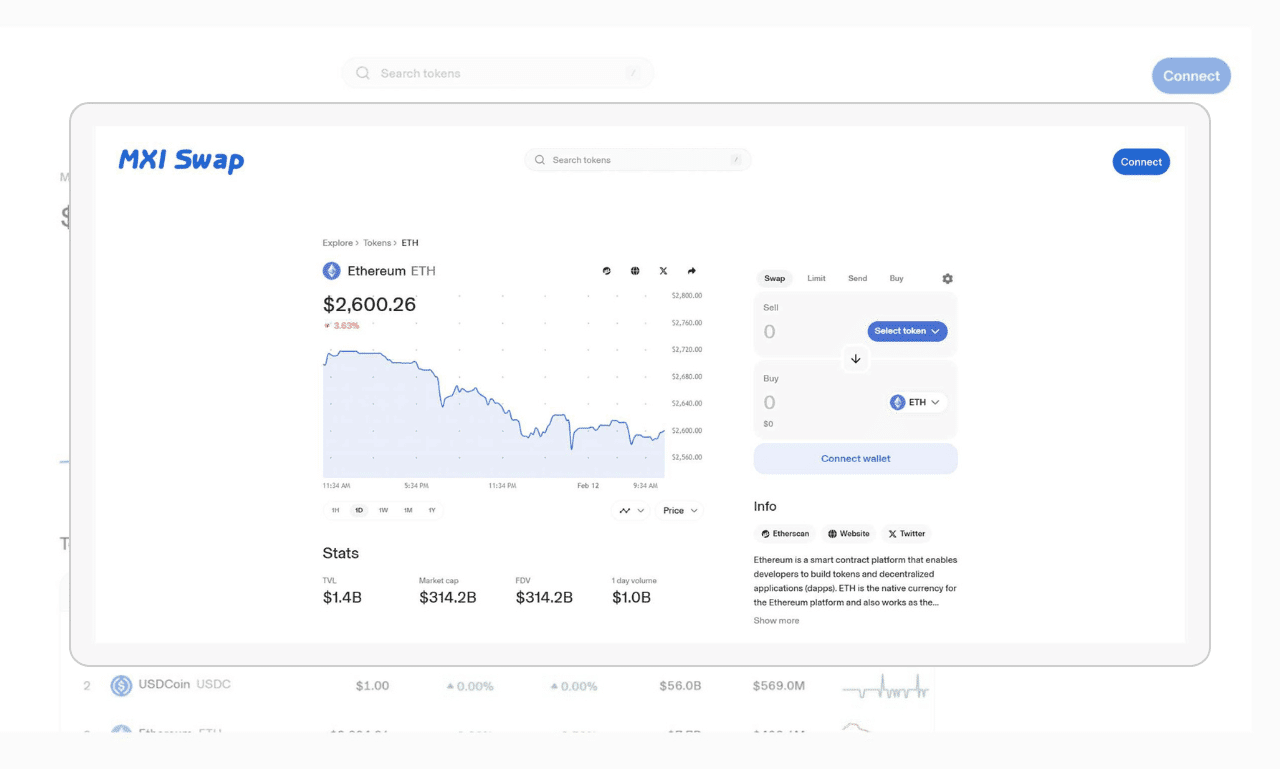
Task: Click the MXI Swap logo
Action: coord(181,160)
